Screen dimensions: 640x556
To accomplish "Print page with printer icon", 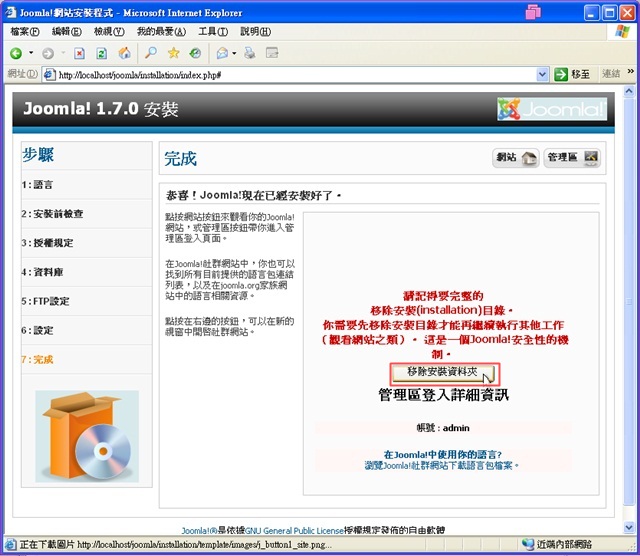I will (250, 53).
